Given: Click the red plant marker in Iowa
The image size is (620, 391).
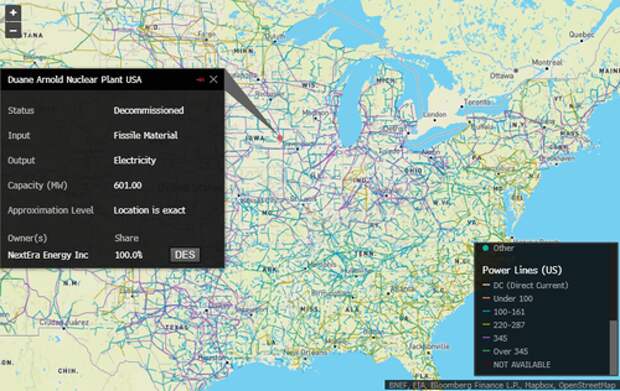Looking at the screenshot, I should 280,138.
